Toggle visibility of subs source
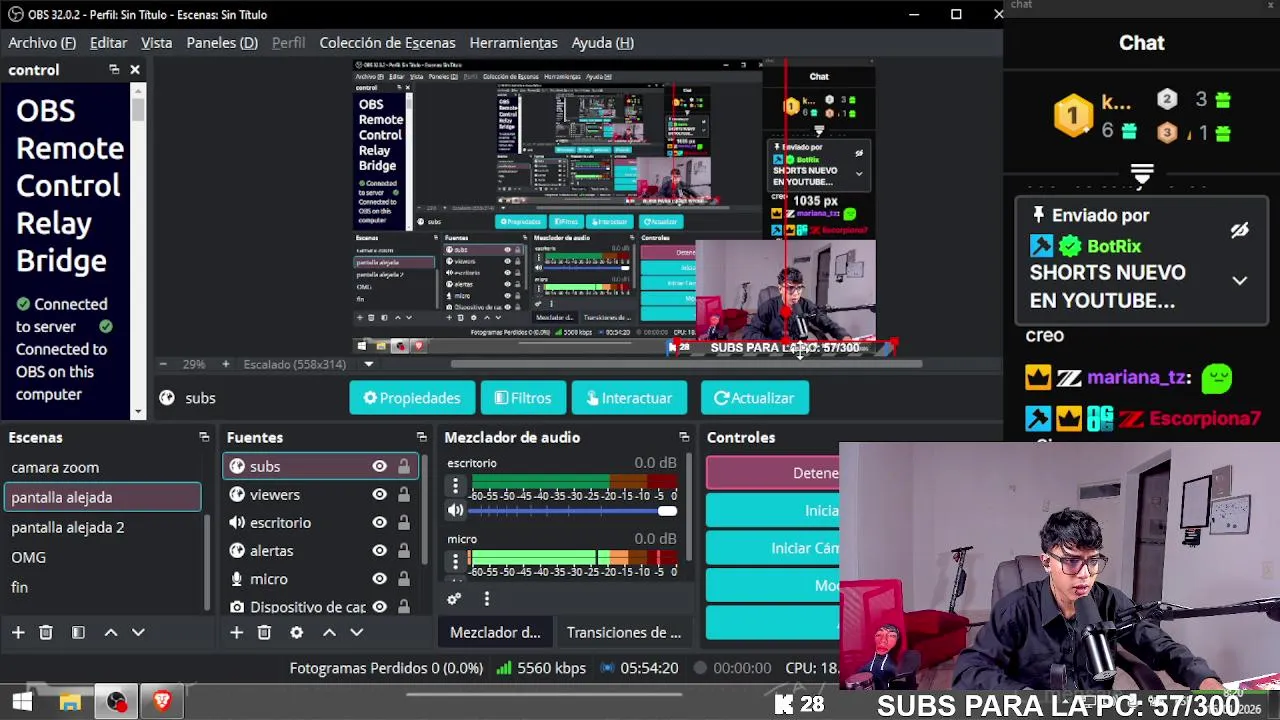Screen dimensions: 1280x720 coord(379,466)
